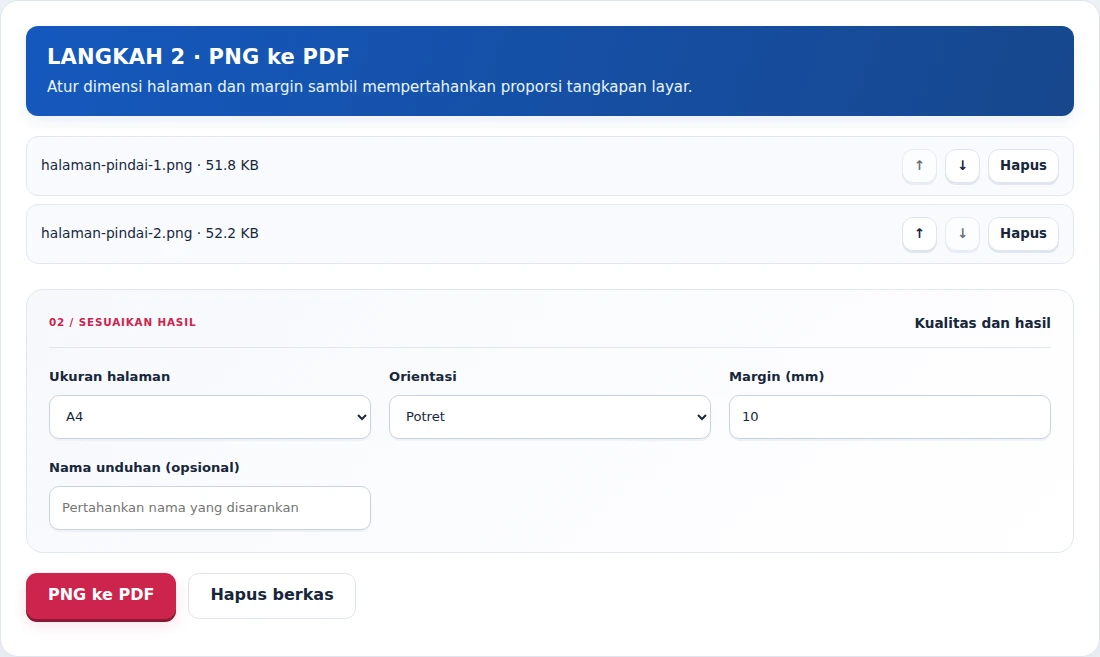
Task: Remove halaman-pindai-1.png with Hapus
Action: click(1023, 166)
